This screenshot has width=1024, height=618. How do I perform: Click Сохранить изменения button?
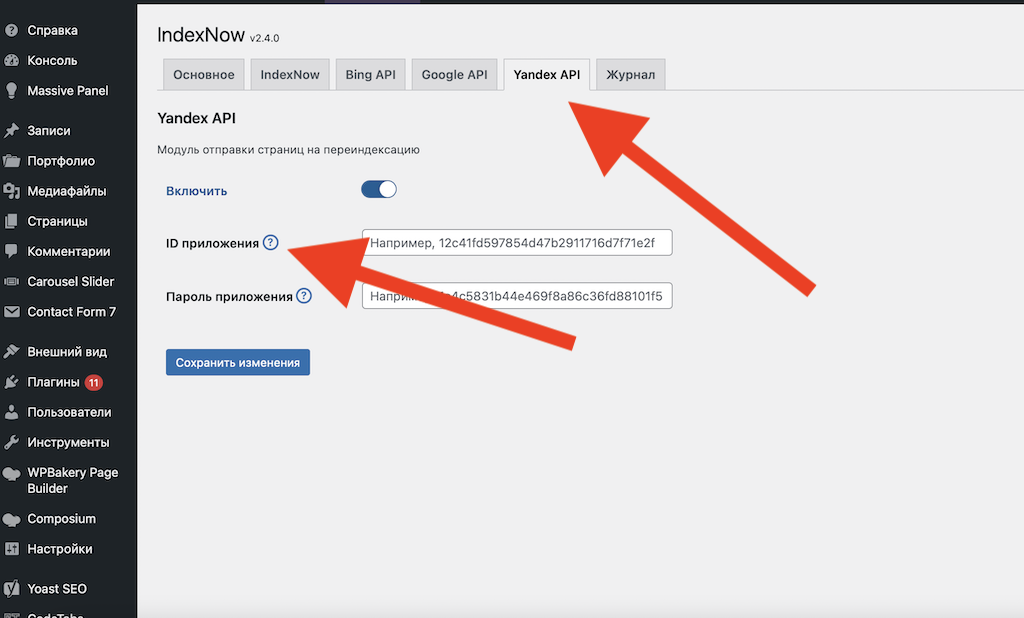click(x=238, y=363)
